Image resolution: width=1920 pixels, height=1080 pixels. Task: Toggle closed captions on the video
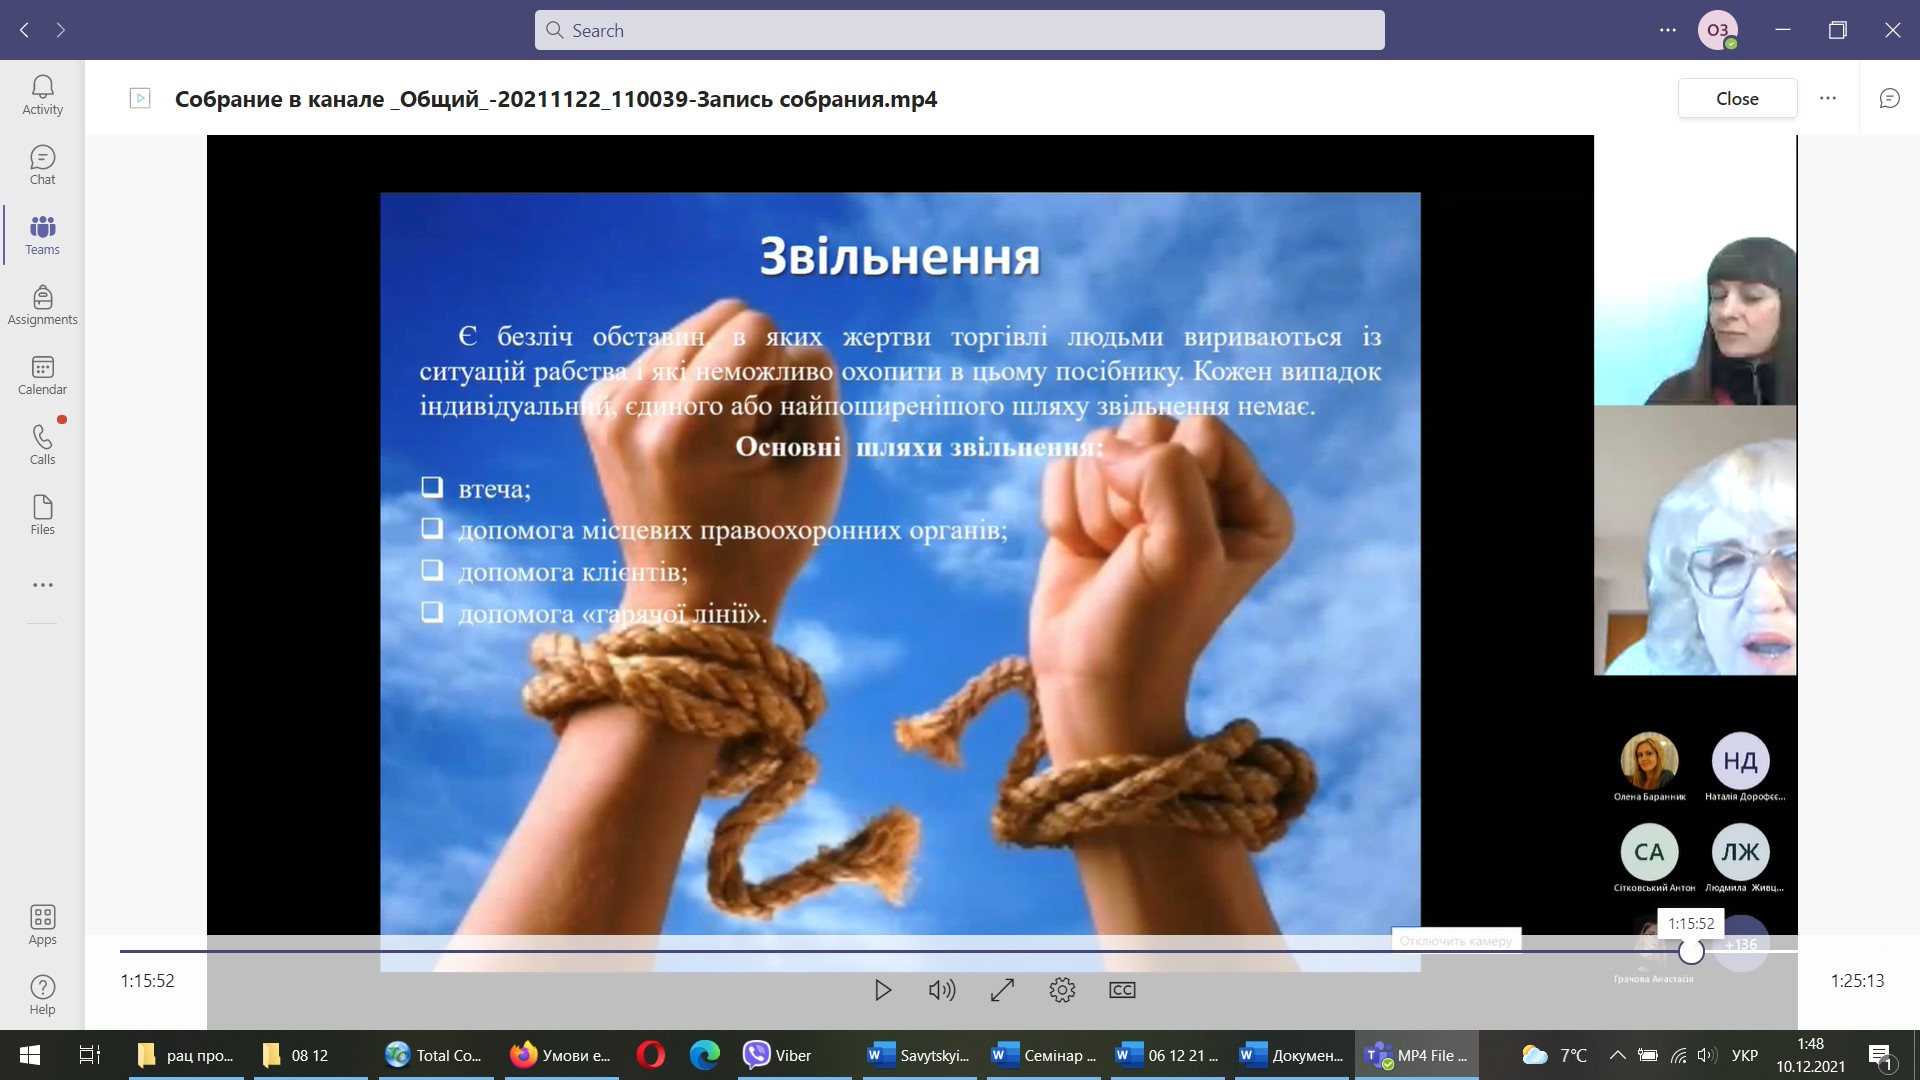pos(1122,990)
